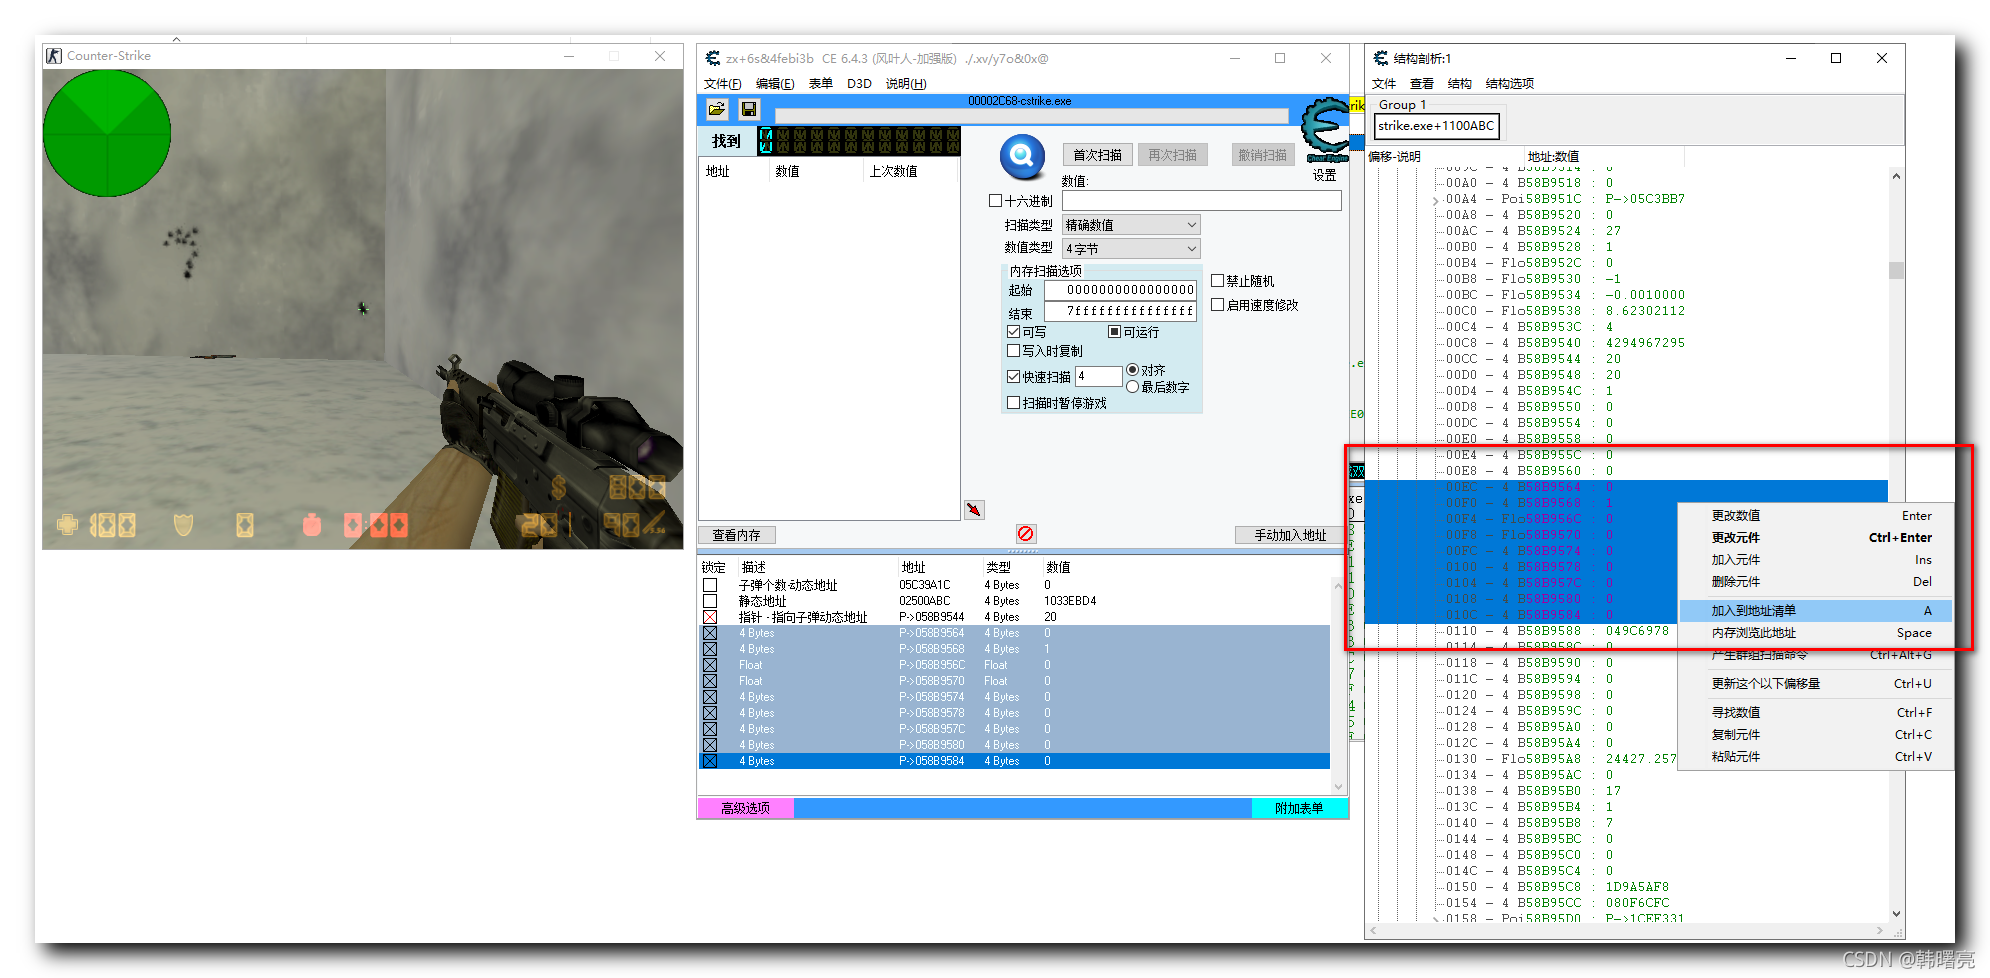The width and height of the screenshot is (1990, 978).
Task: Choose 复制元件 from context menu
Action: click(x=1814, y=735)
